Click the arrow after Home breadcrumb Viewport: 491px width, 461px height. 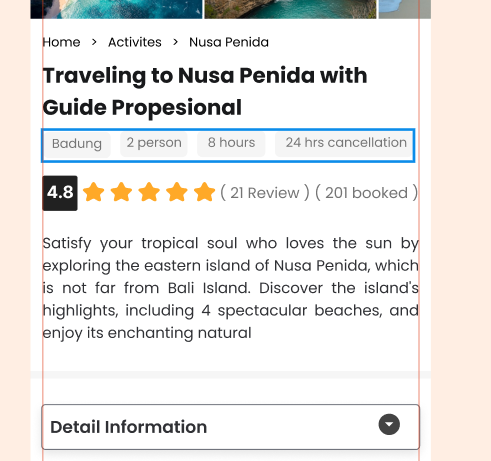(94, 42)
